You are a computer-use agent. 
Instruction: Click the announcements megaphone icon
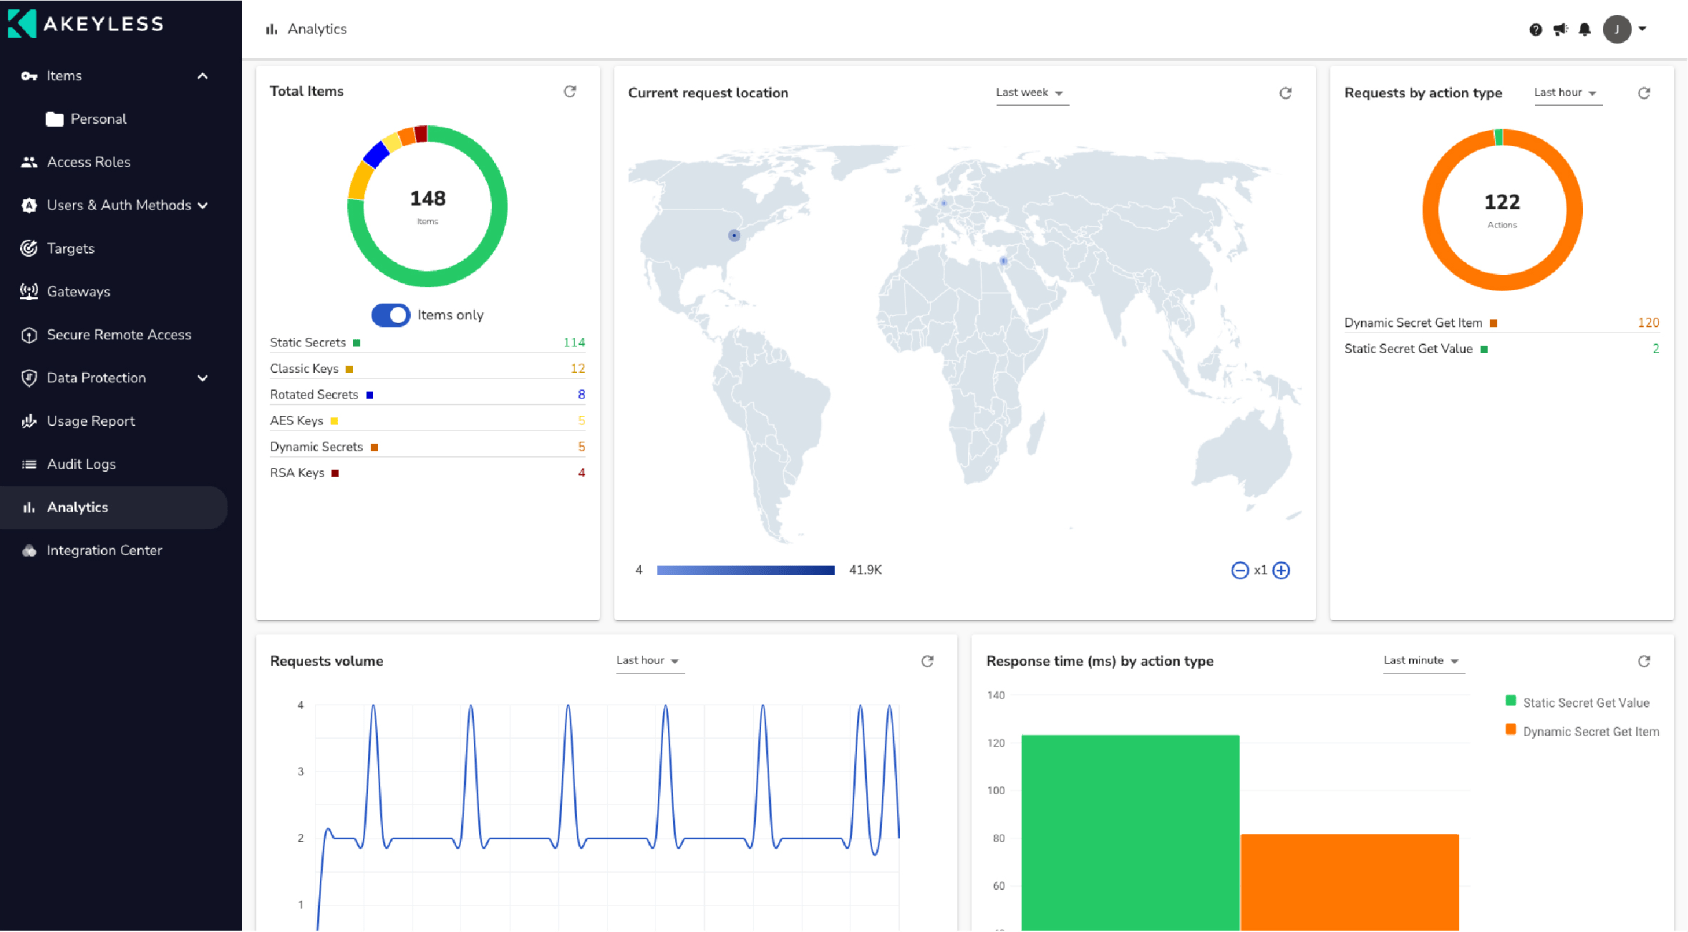[1560, 29]
